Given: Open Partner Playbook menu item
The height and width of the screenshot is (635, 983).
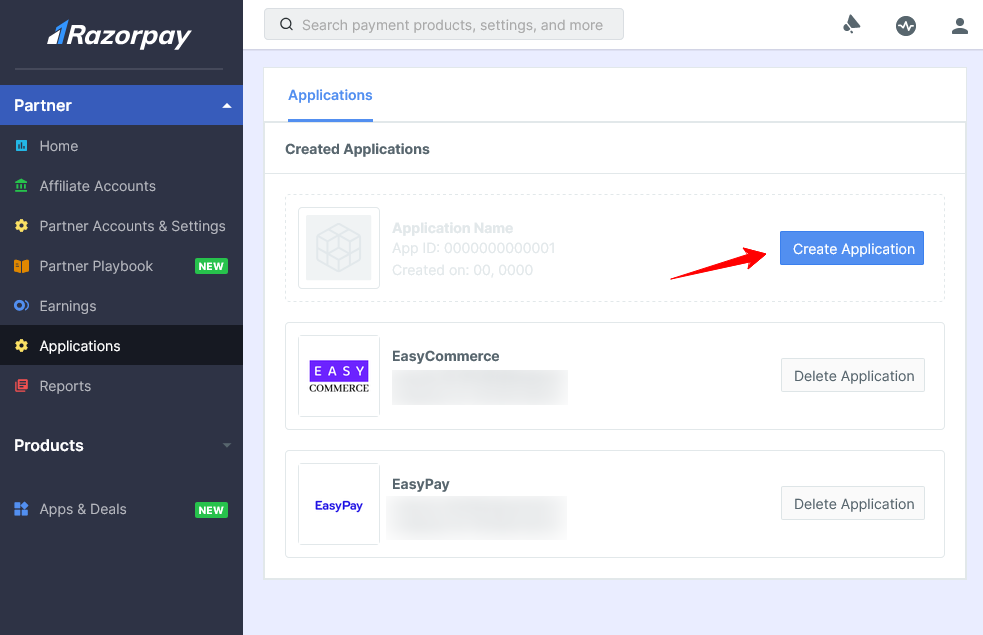Looking at the screenshot, I should point(122,266).
